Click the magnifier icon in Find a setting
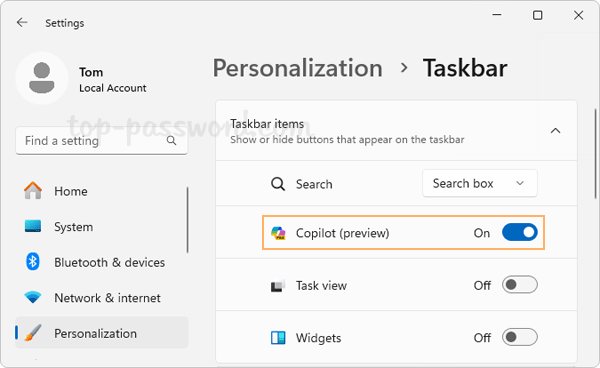Viewport: 600px width, 368px height. (172, 141)
